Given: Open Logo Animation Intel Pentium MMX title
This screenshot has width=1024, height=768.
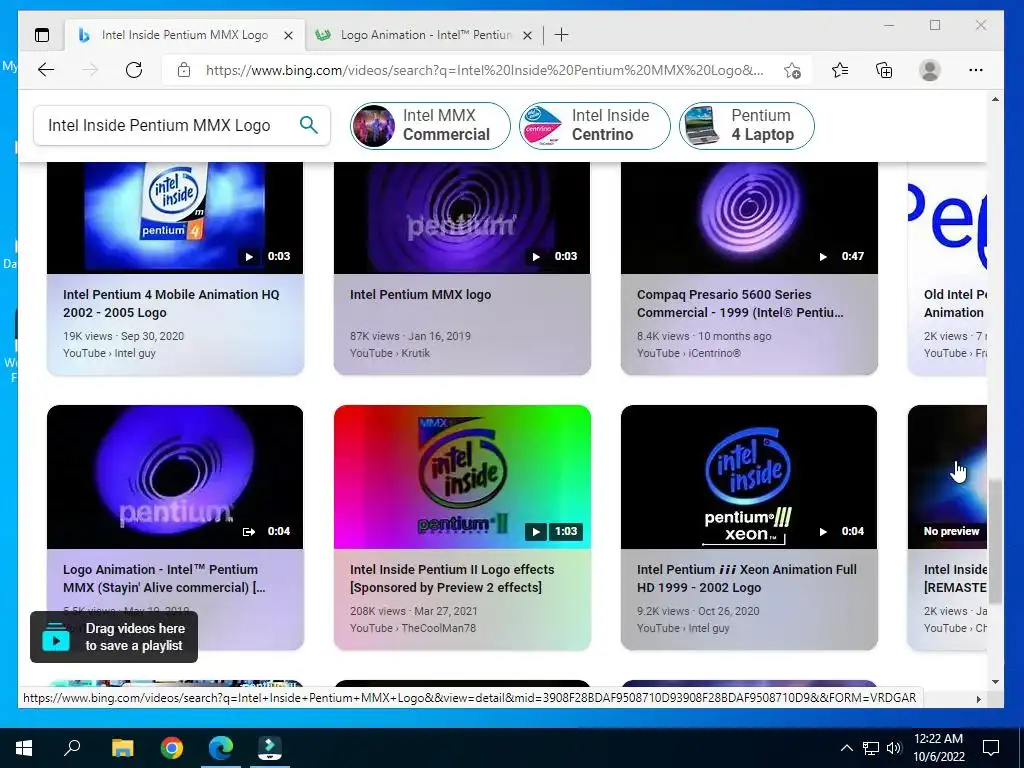Looking at the screenshot, I should [164, 578].
